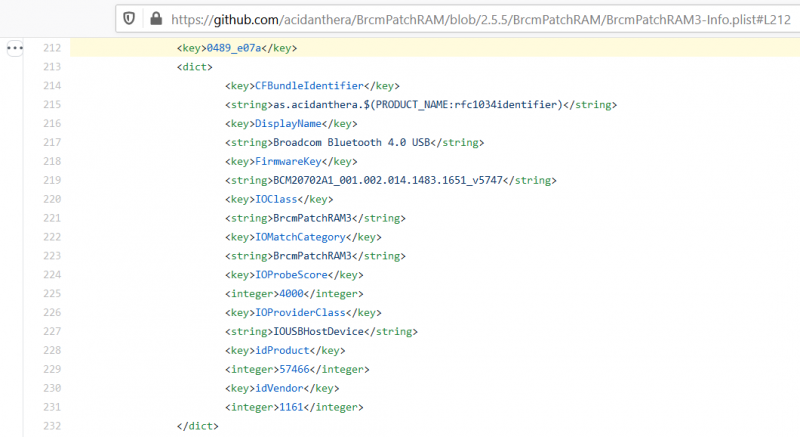
Task: Select line number 229
Action: (52, 369)
